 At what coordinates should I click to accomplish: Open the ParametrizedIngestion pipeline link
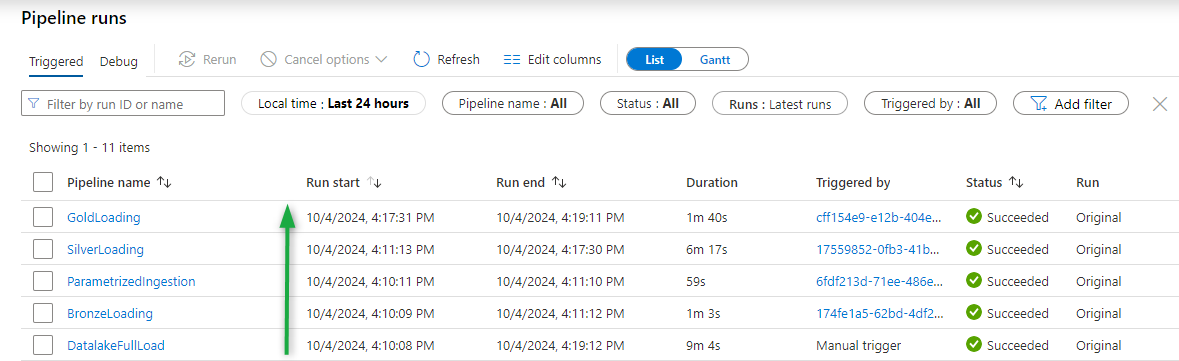[131, 281]
